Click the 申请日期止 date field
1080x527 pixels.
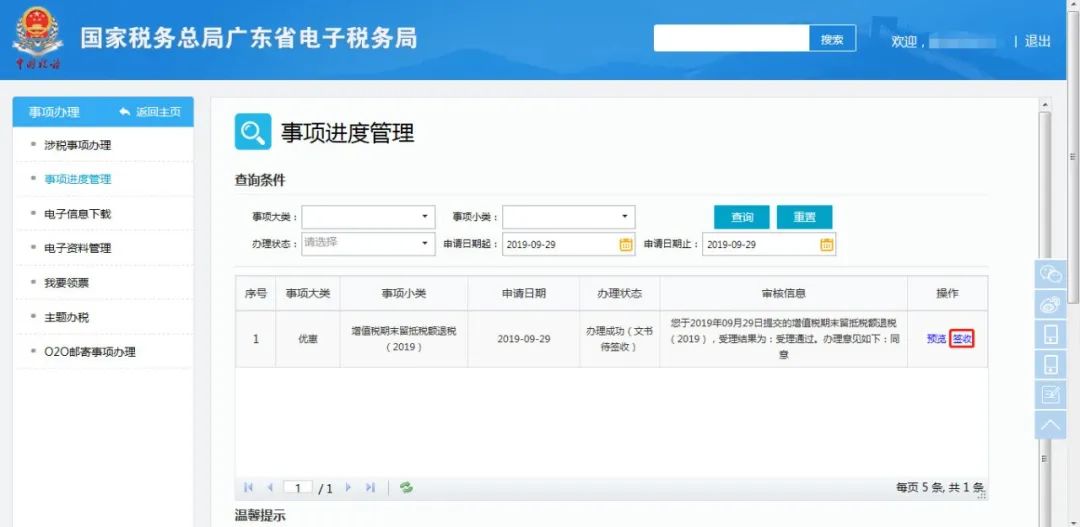[769, 244]
